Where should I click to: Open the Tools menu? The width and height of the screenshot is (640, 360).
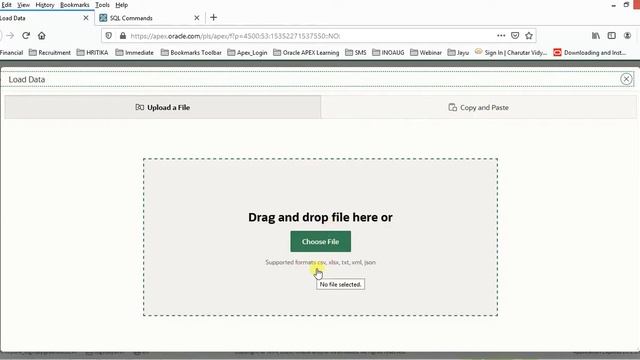point(102,5)
